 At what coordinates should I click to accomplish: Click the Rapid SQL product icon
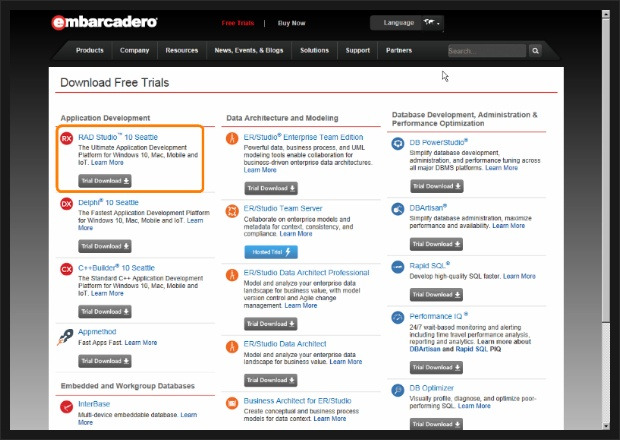[x=398, y=267]
